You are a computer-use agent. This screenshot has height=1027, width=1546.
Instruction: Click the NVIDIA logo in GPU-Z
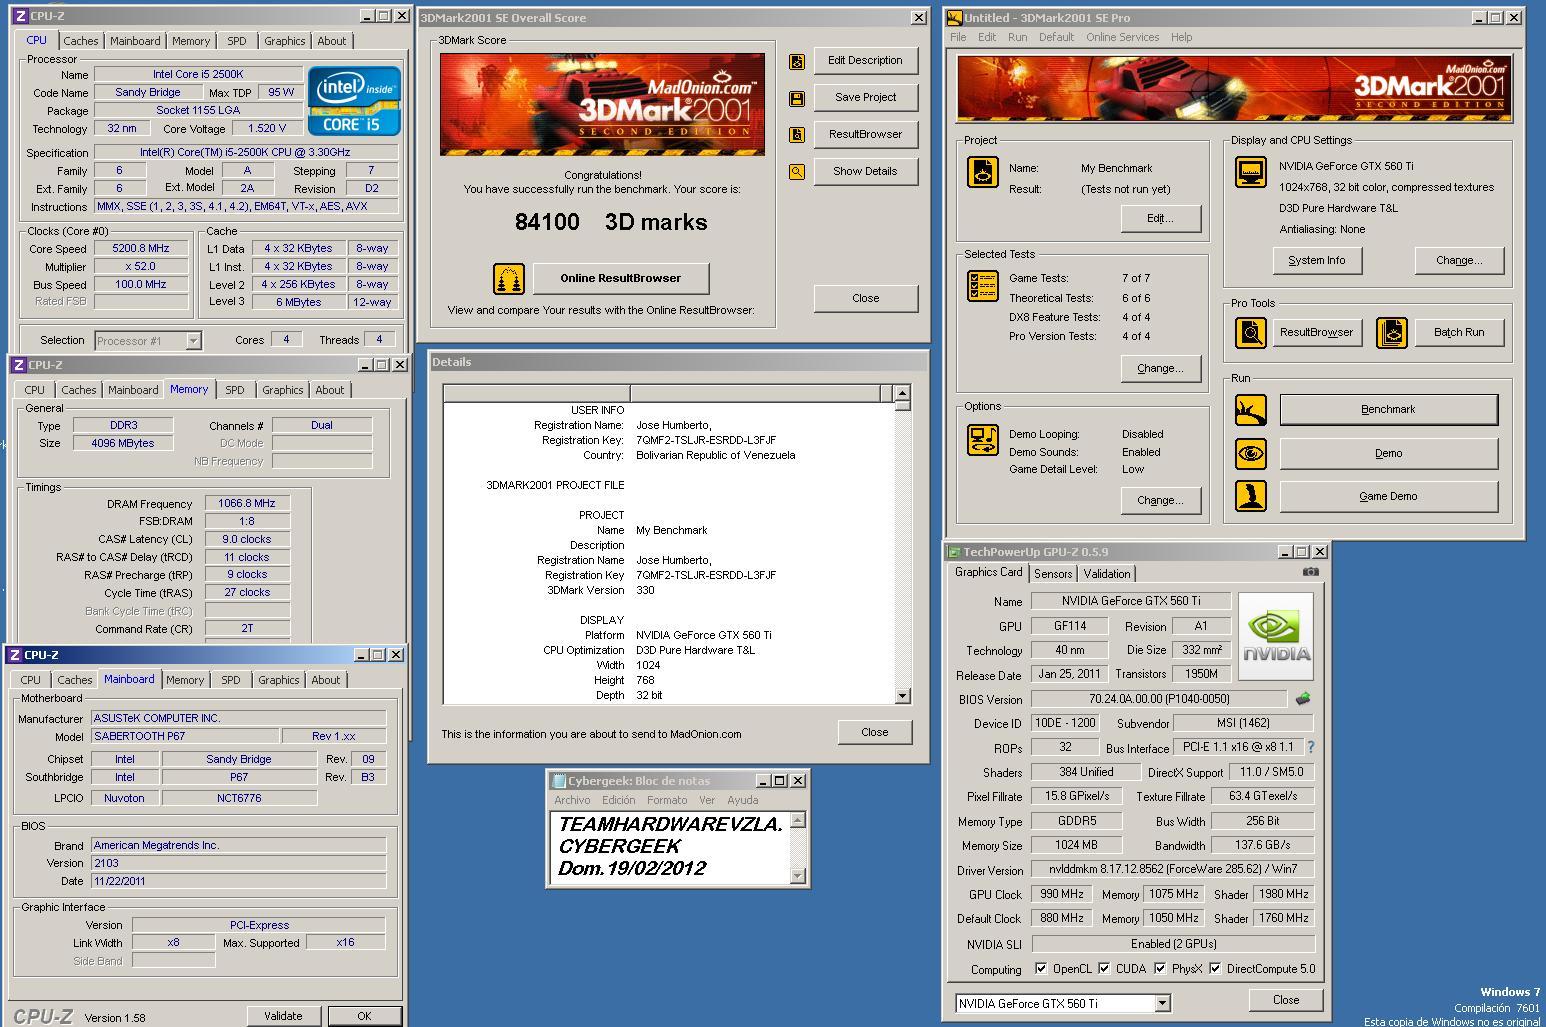1275,637
